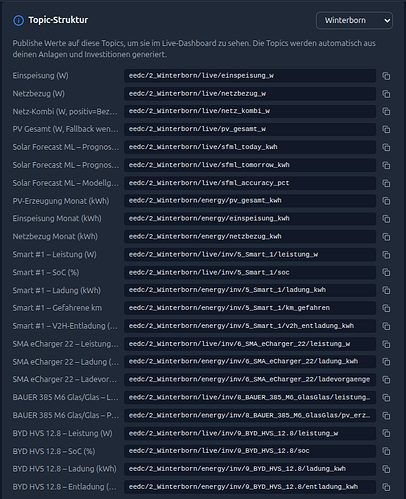The image size is (406, 499).
Task: Copy the Smart_1 ladung_kwh topic
Action: coord(386,290)
